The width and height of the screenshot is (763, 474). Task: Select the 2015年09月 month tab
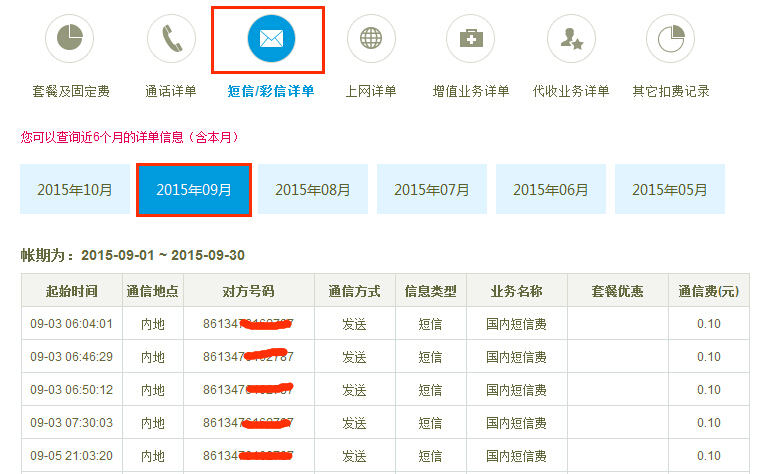pyautogui.click(x=194, y=189)
